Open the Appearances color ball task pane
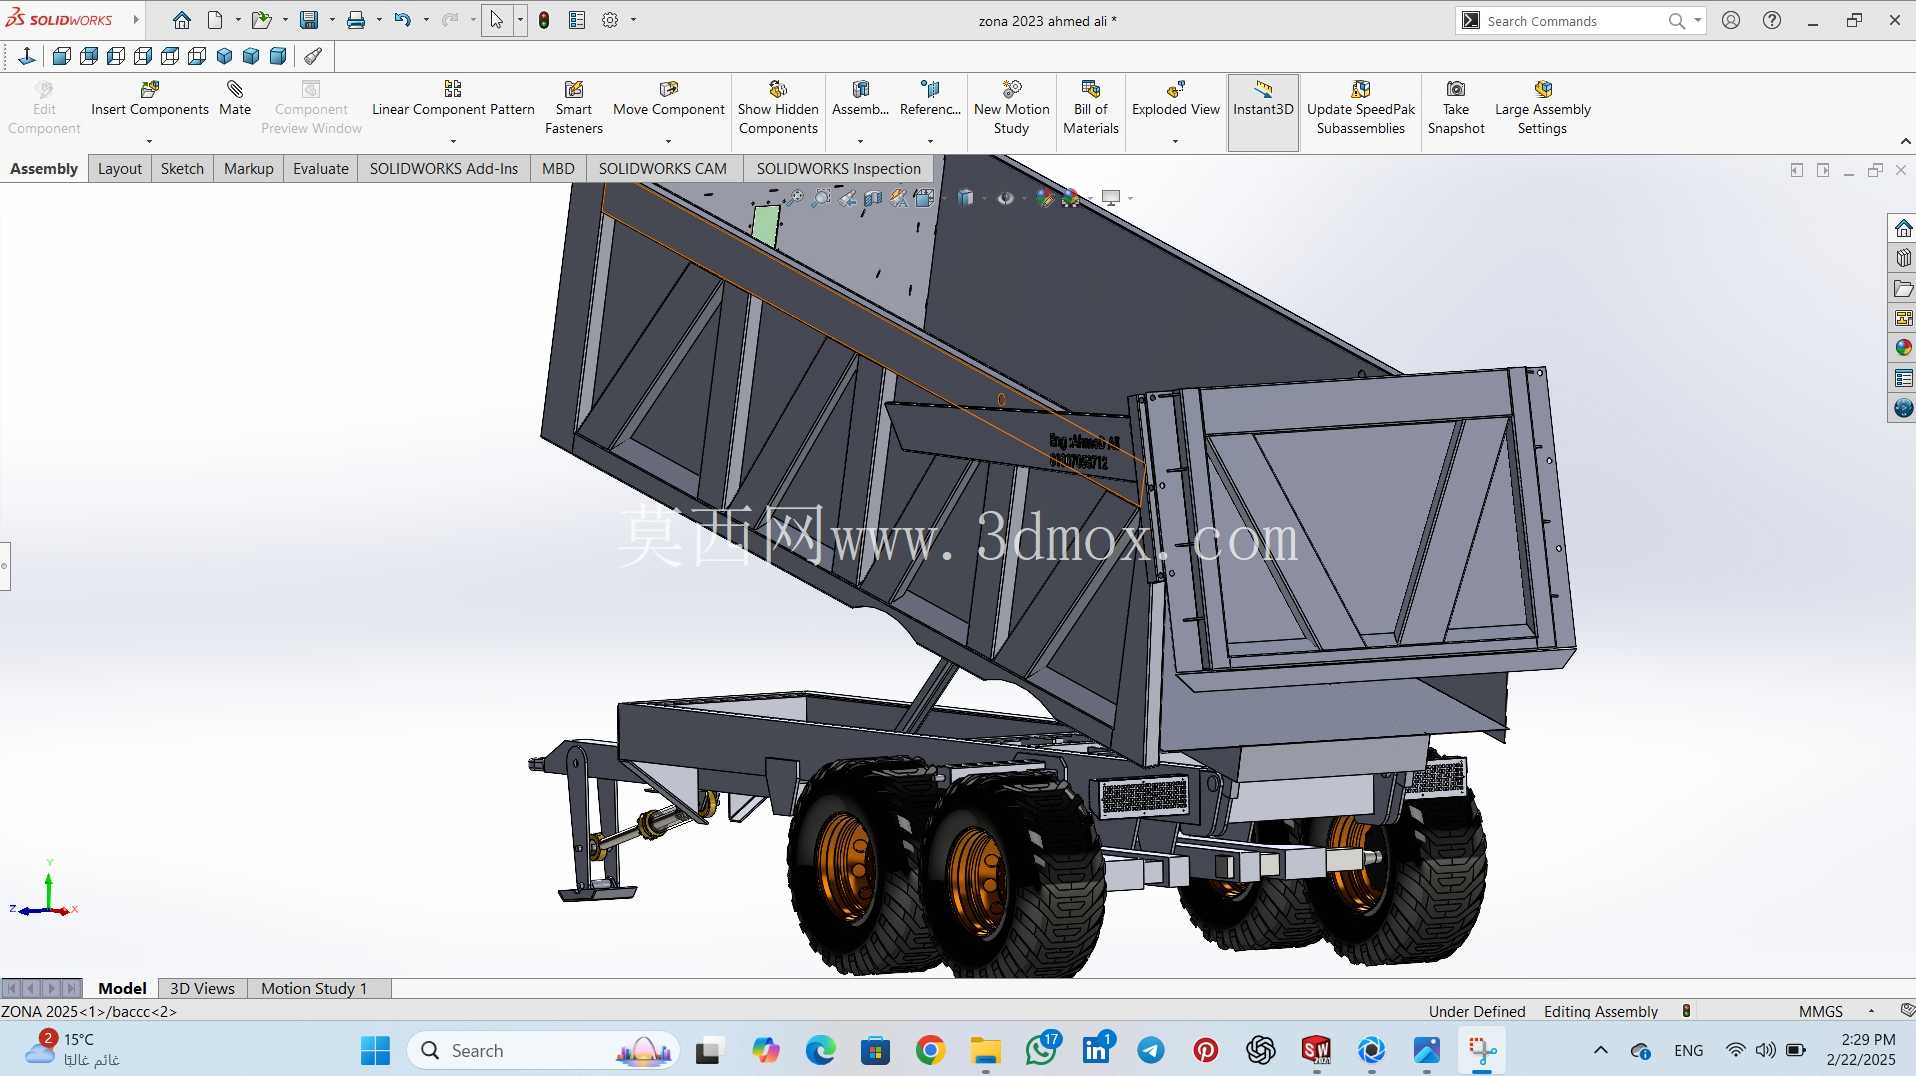 1903,348
